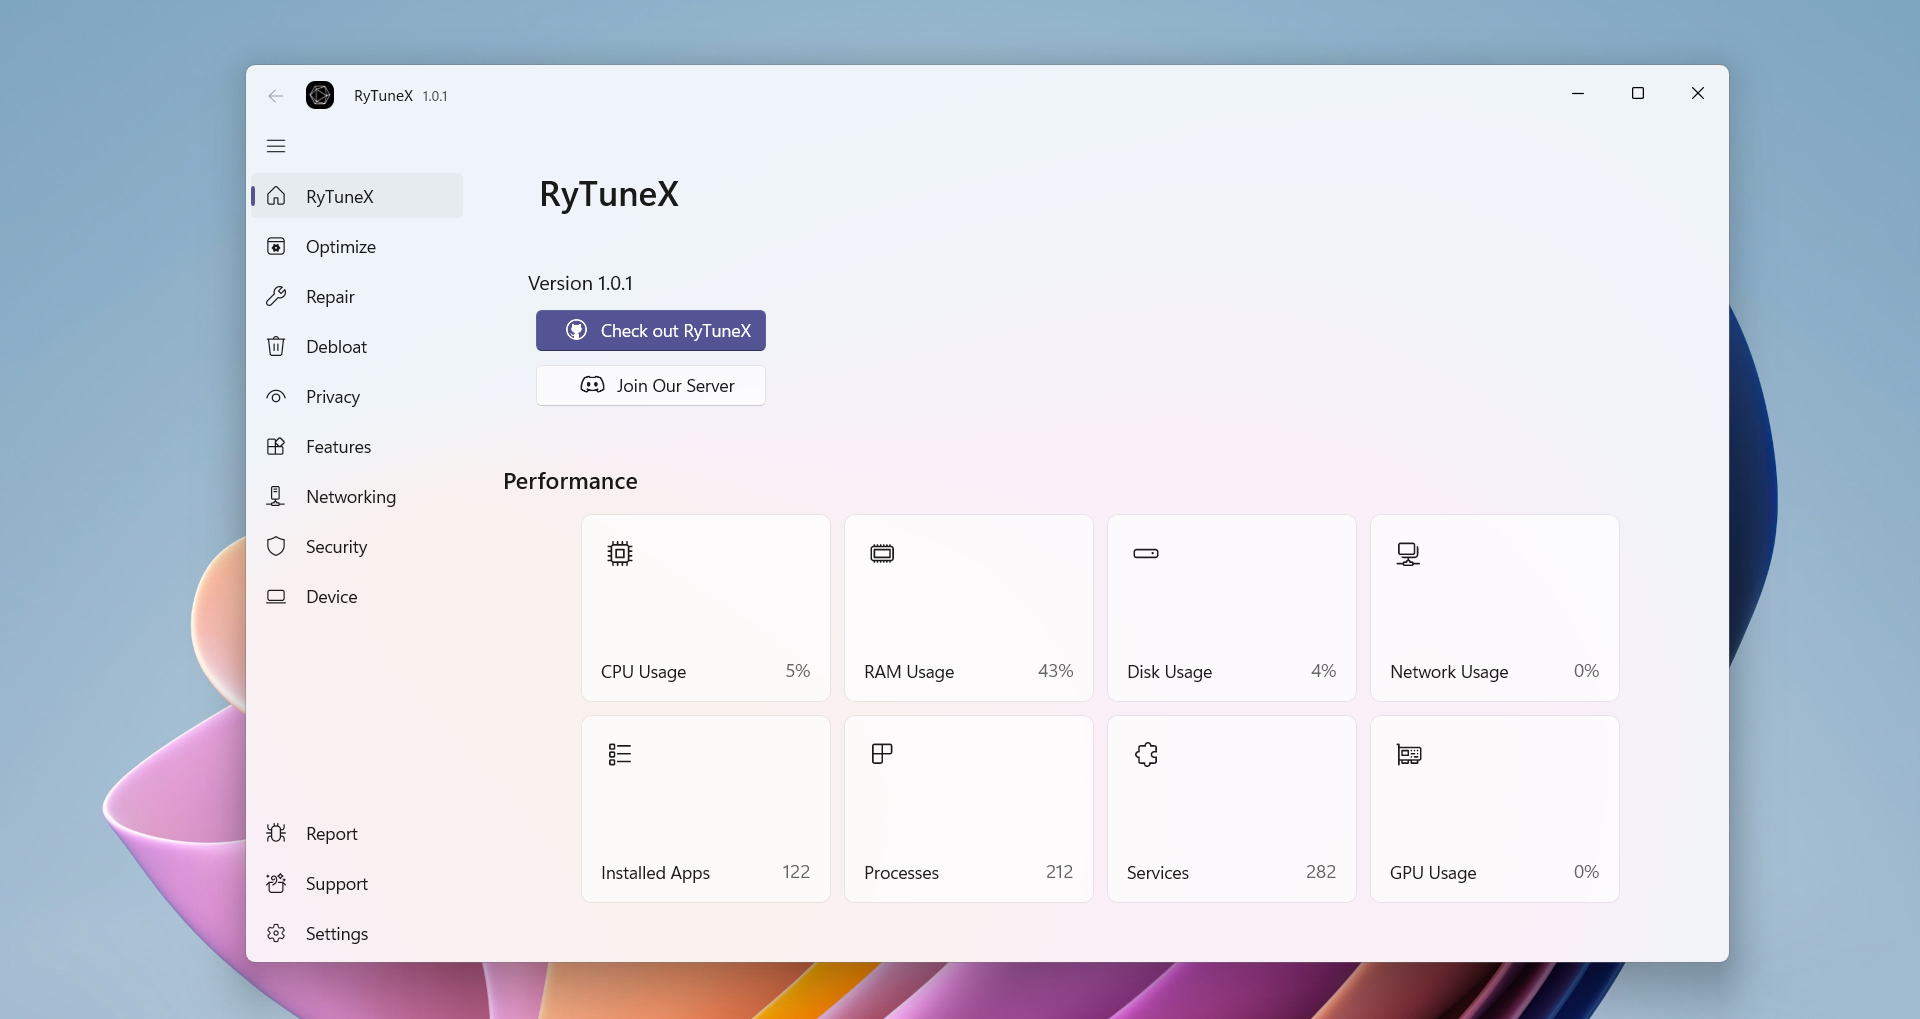Open the Settings gear icon
Image resolution: width=1920 pixels, height=1019 pixels.
click(276, 934)
